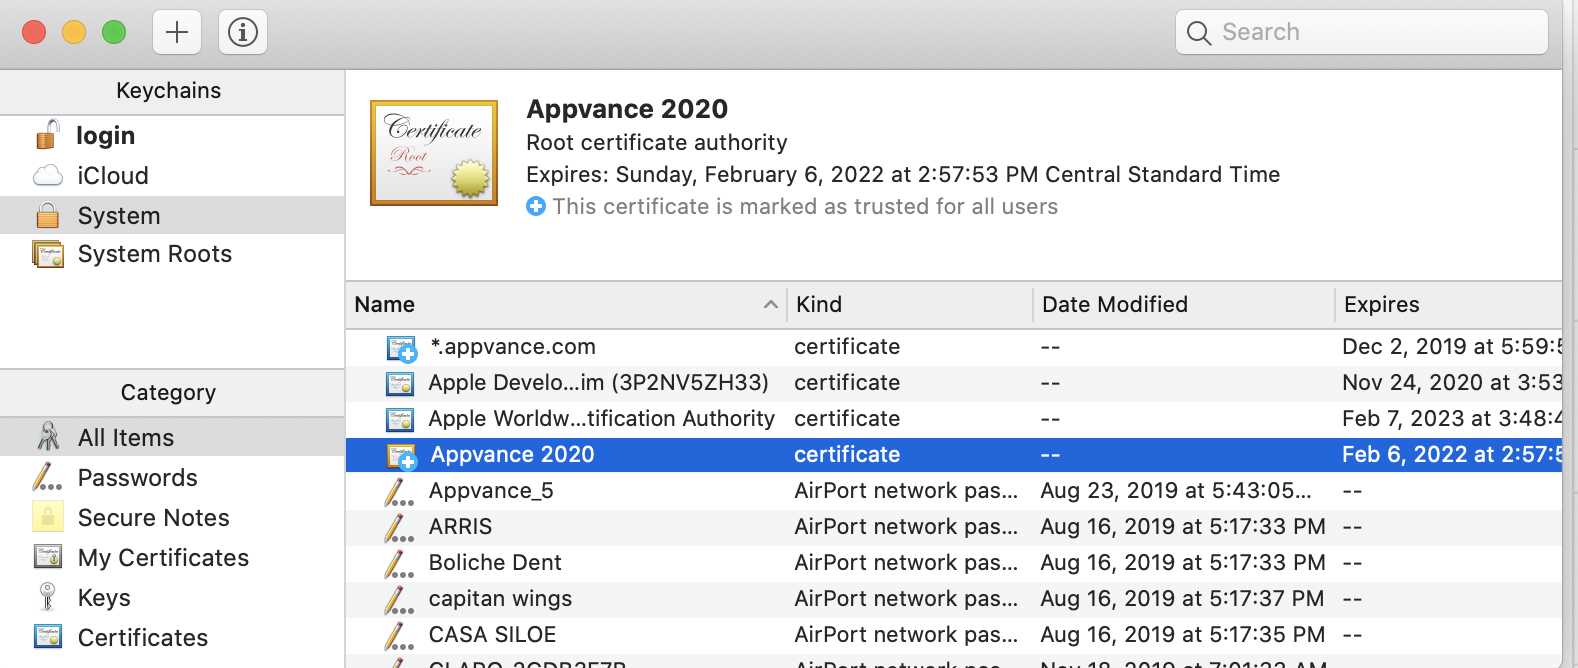Click the Category sidebar header
Image resolution: width=1578 pixels, height=668 pixels.
[x=169, y=393]
